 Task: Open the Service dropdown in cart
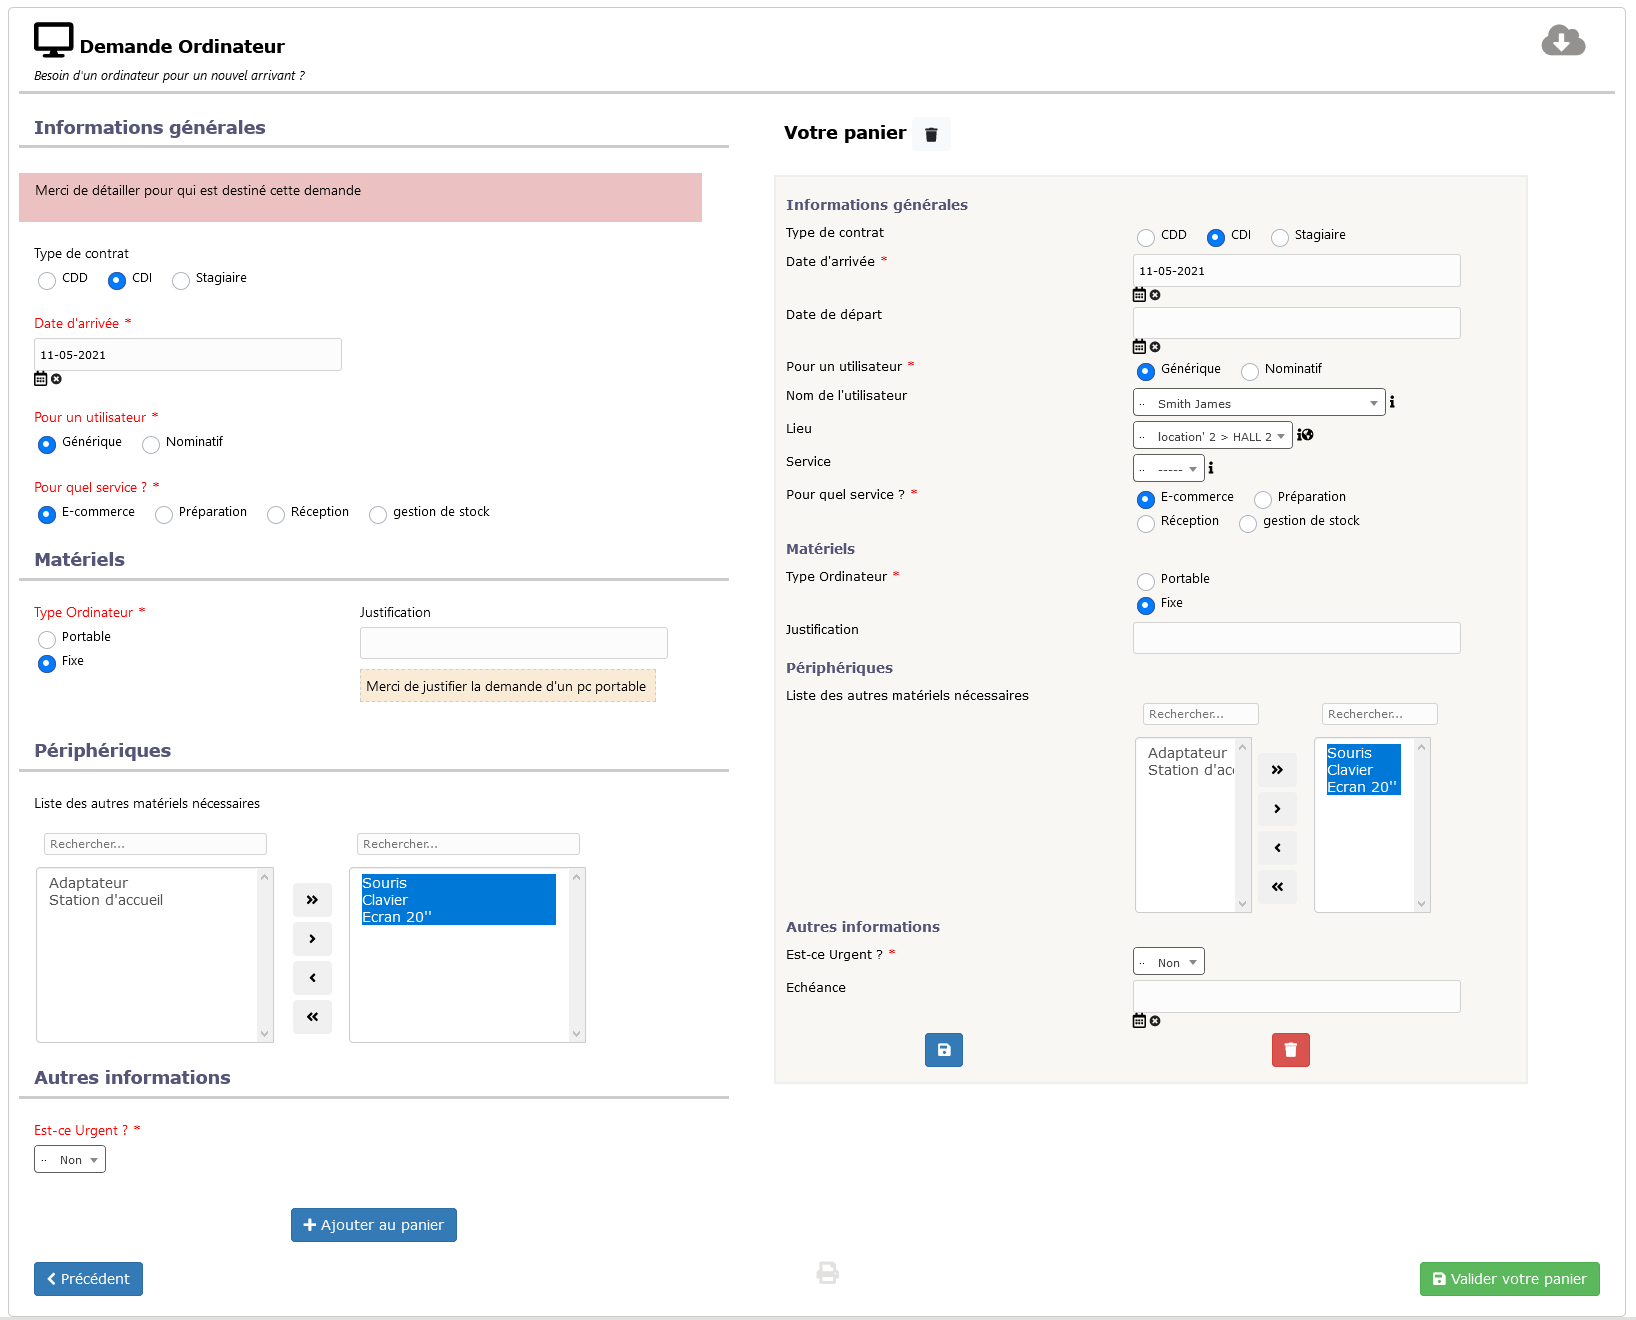click(x=1169, y=469)
